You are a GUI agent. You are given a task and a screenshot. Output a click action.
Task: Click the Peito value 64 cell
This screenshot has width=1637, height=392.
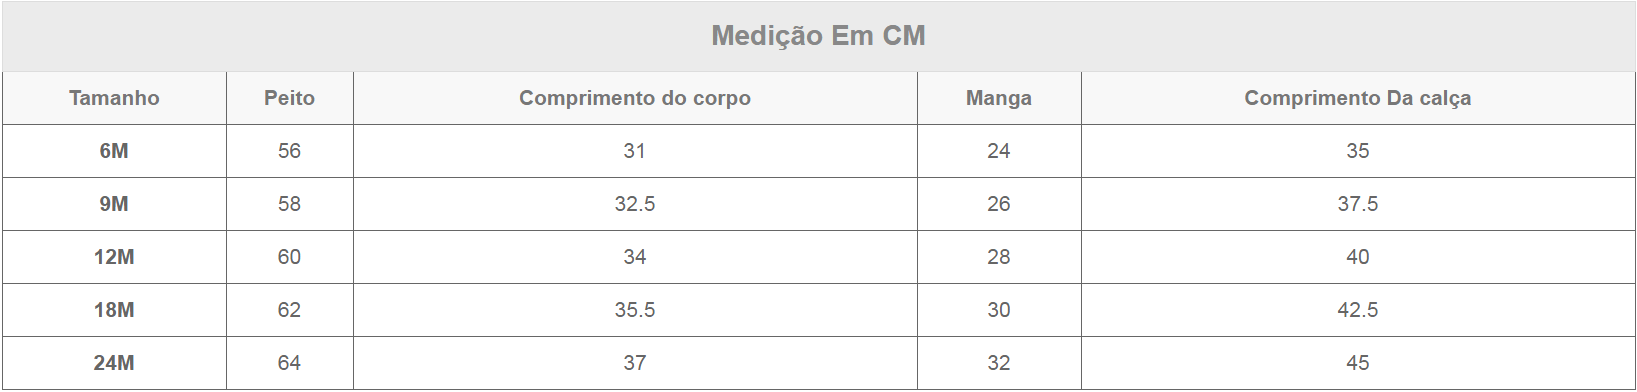pyautogui.click(x=289, y=363)
